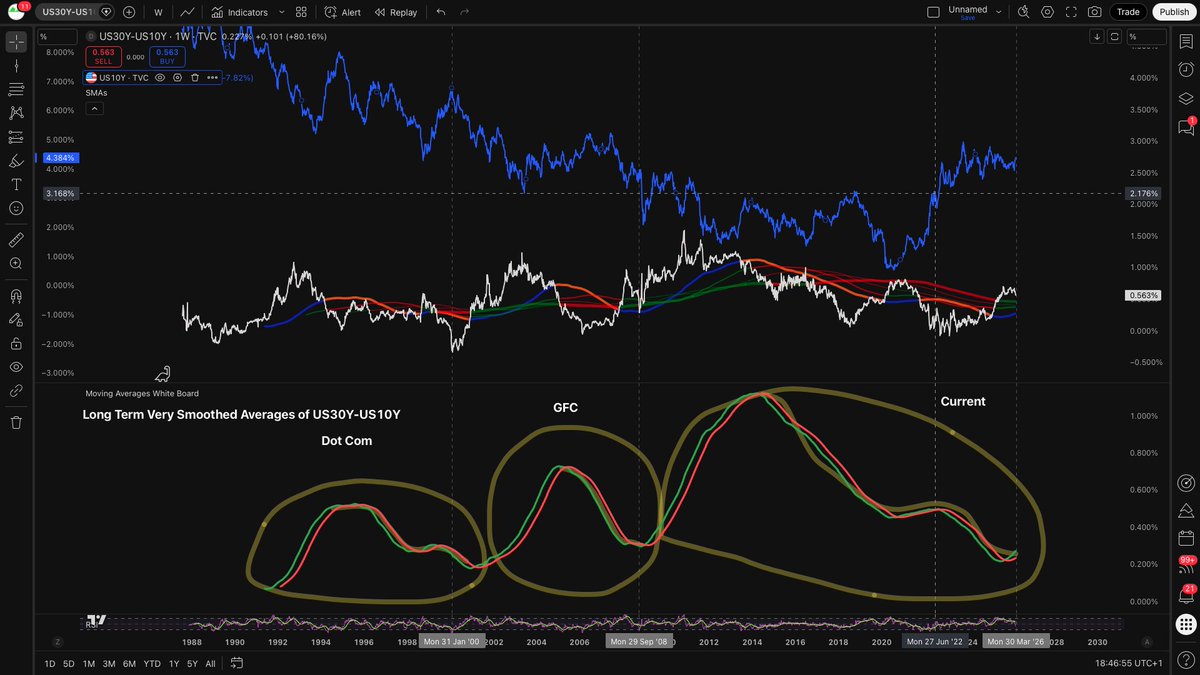The height and width of the screenshot is (675, 1200).
Task: Select the 5D date range
Action: click(x=68, y=663)
